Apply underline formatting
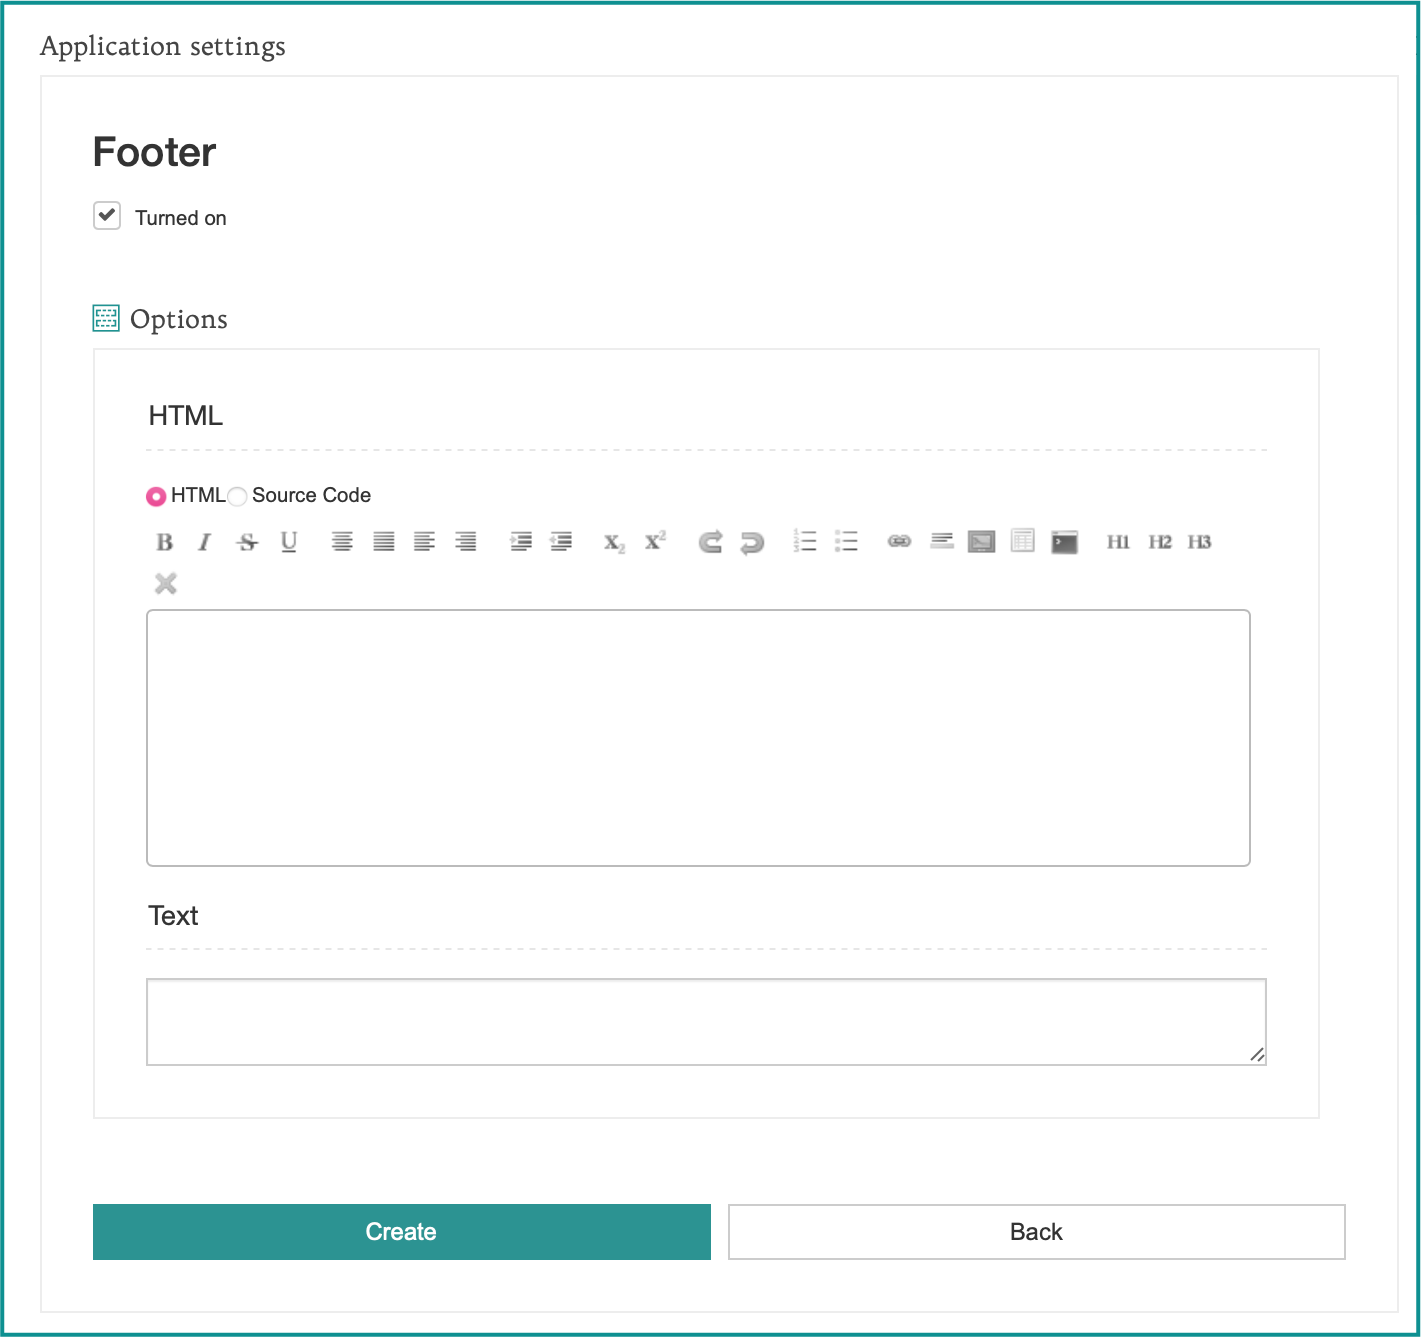Screen dimensions: 1421x1337 coord(288,541)
